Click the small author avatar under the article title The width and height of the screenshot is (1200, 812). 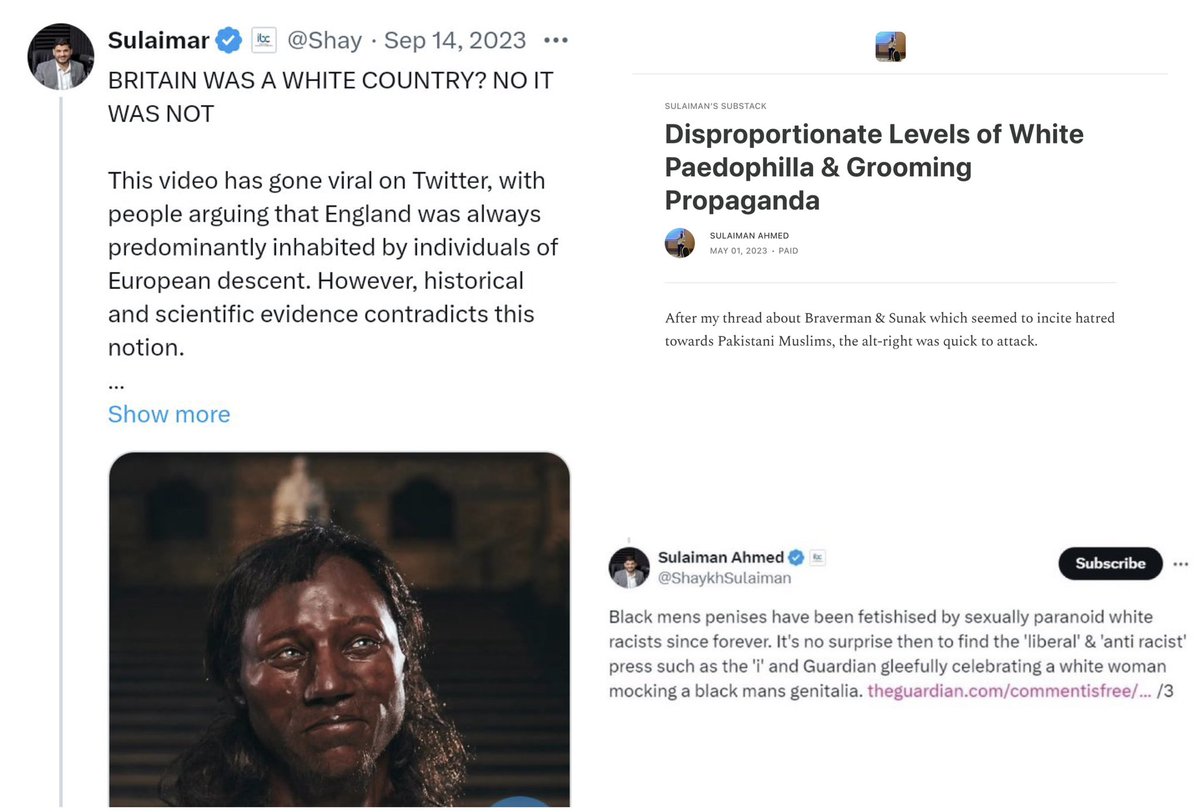[x=680, y=243]
